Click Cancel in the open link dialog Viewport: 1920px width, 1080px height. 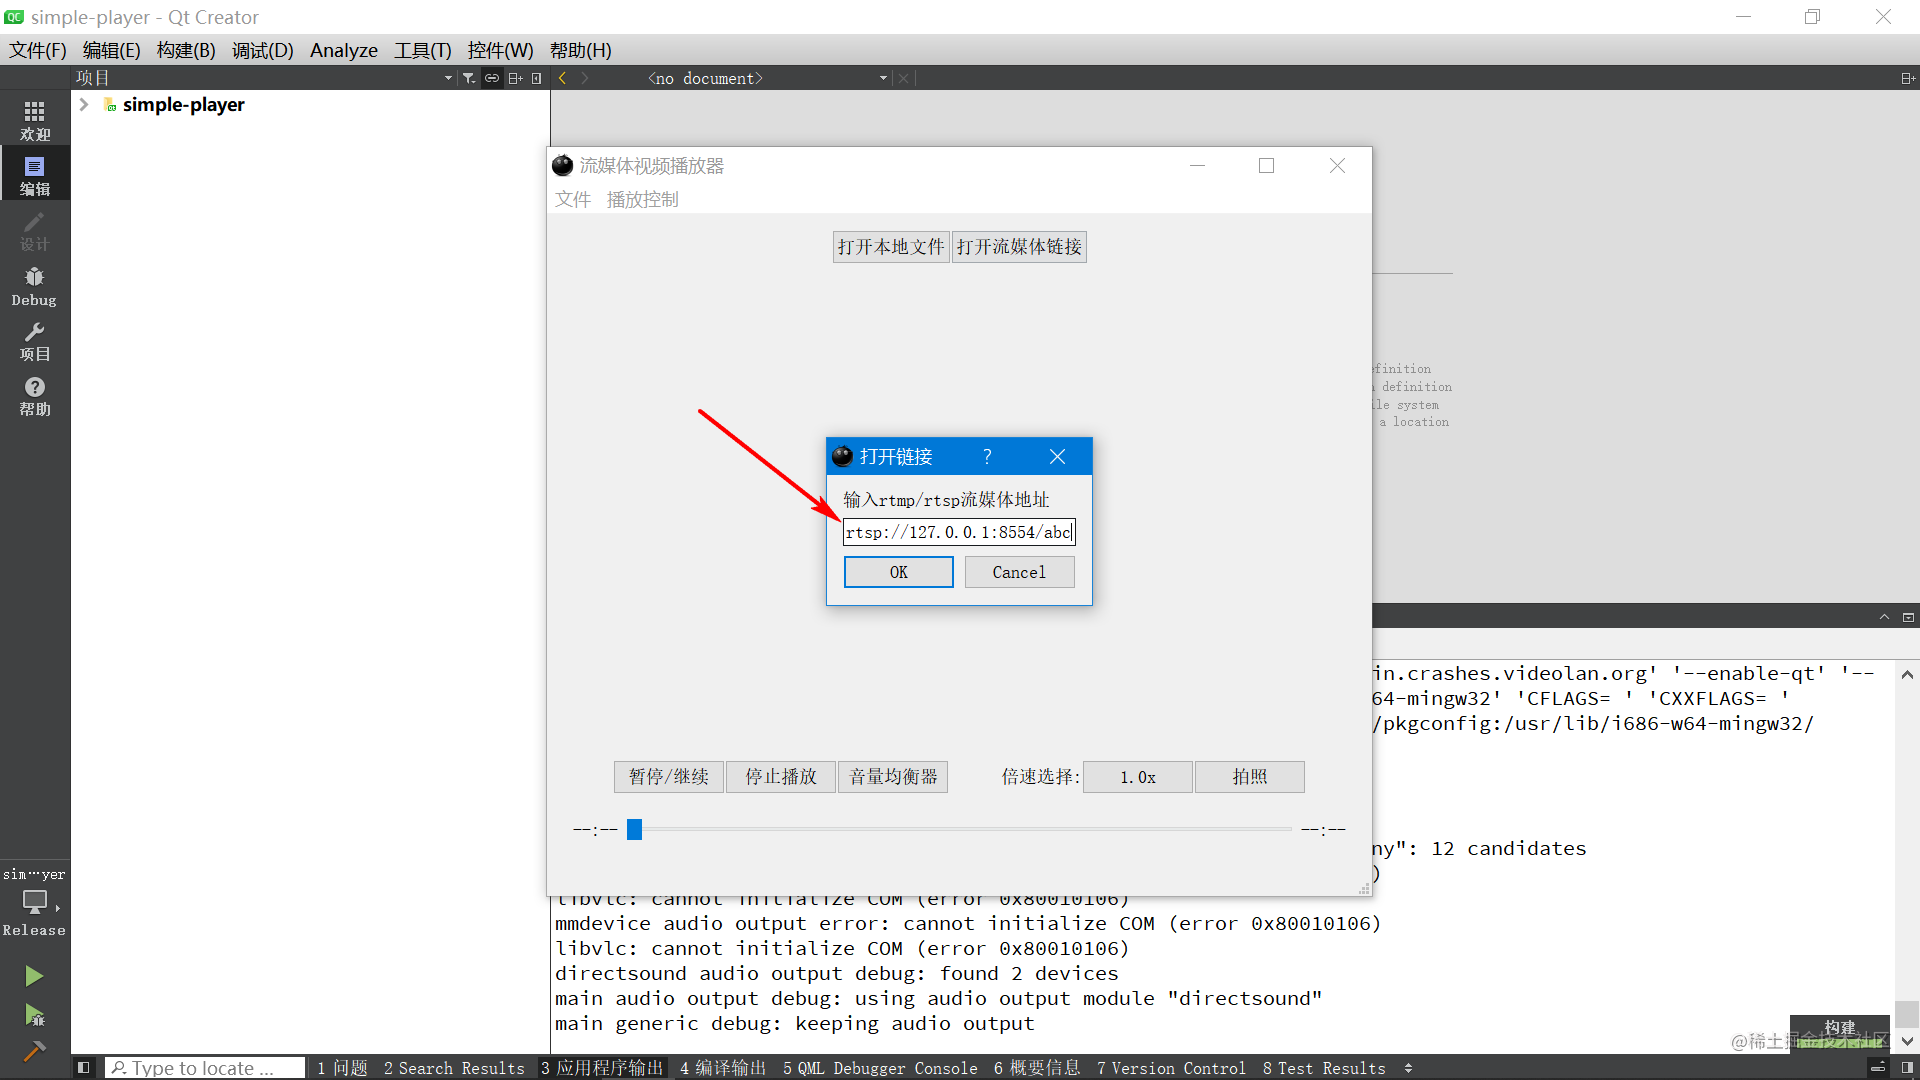pos(1019,572)
